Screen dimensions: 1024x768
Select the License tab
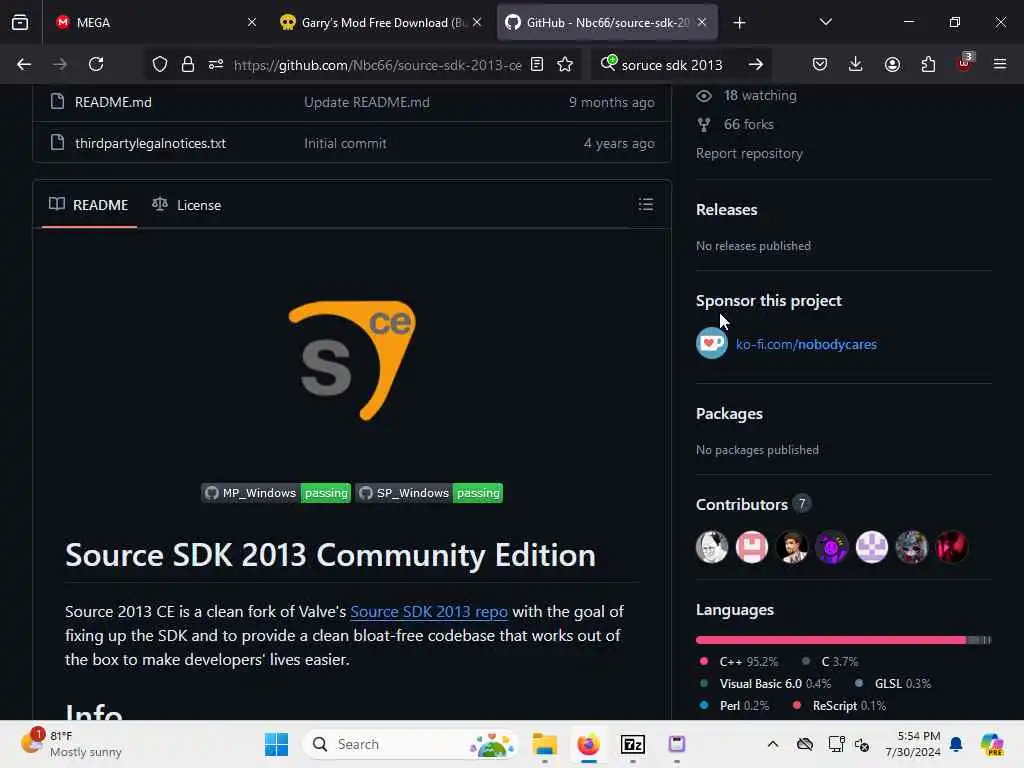click(x=187, y=205)
